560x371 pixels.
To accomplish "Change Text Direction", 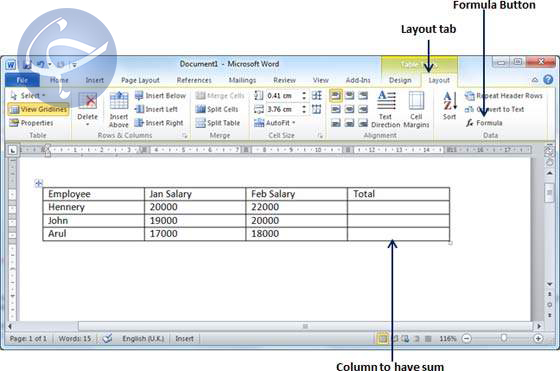I will point(386,109).
